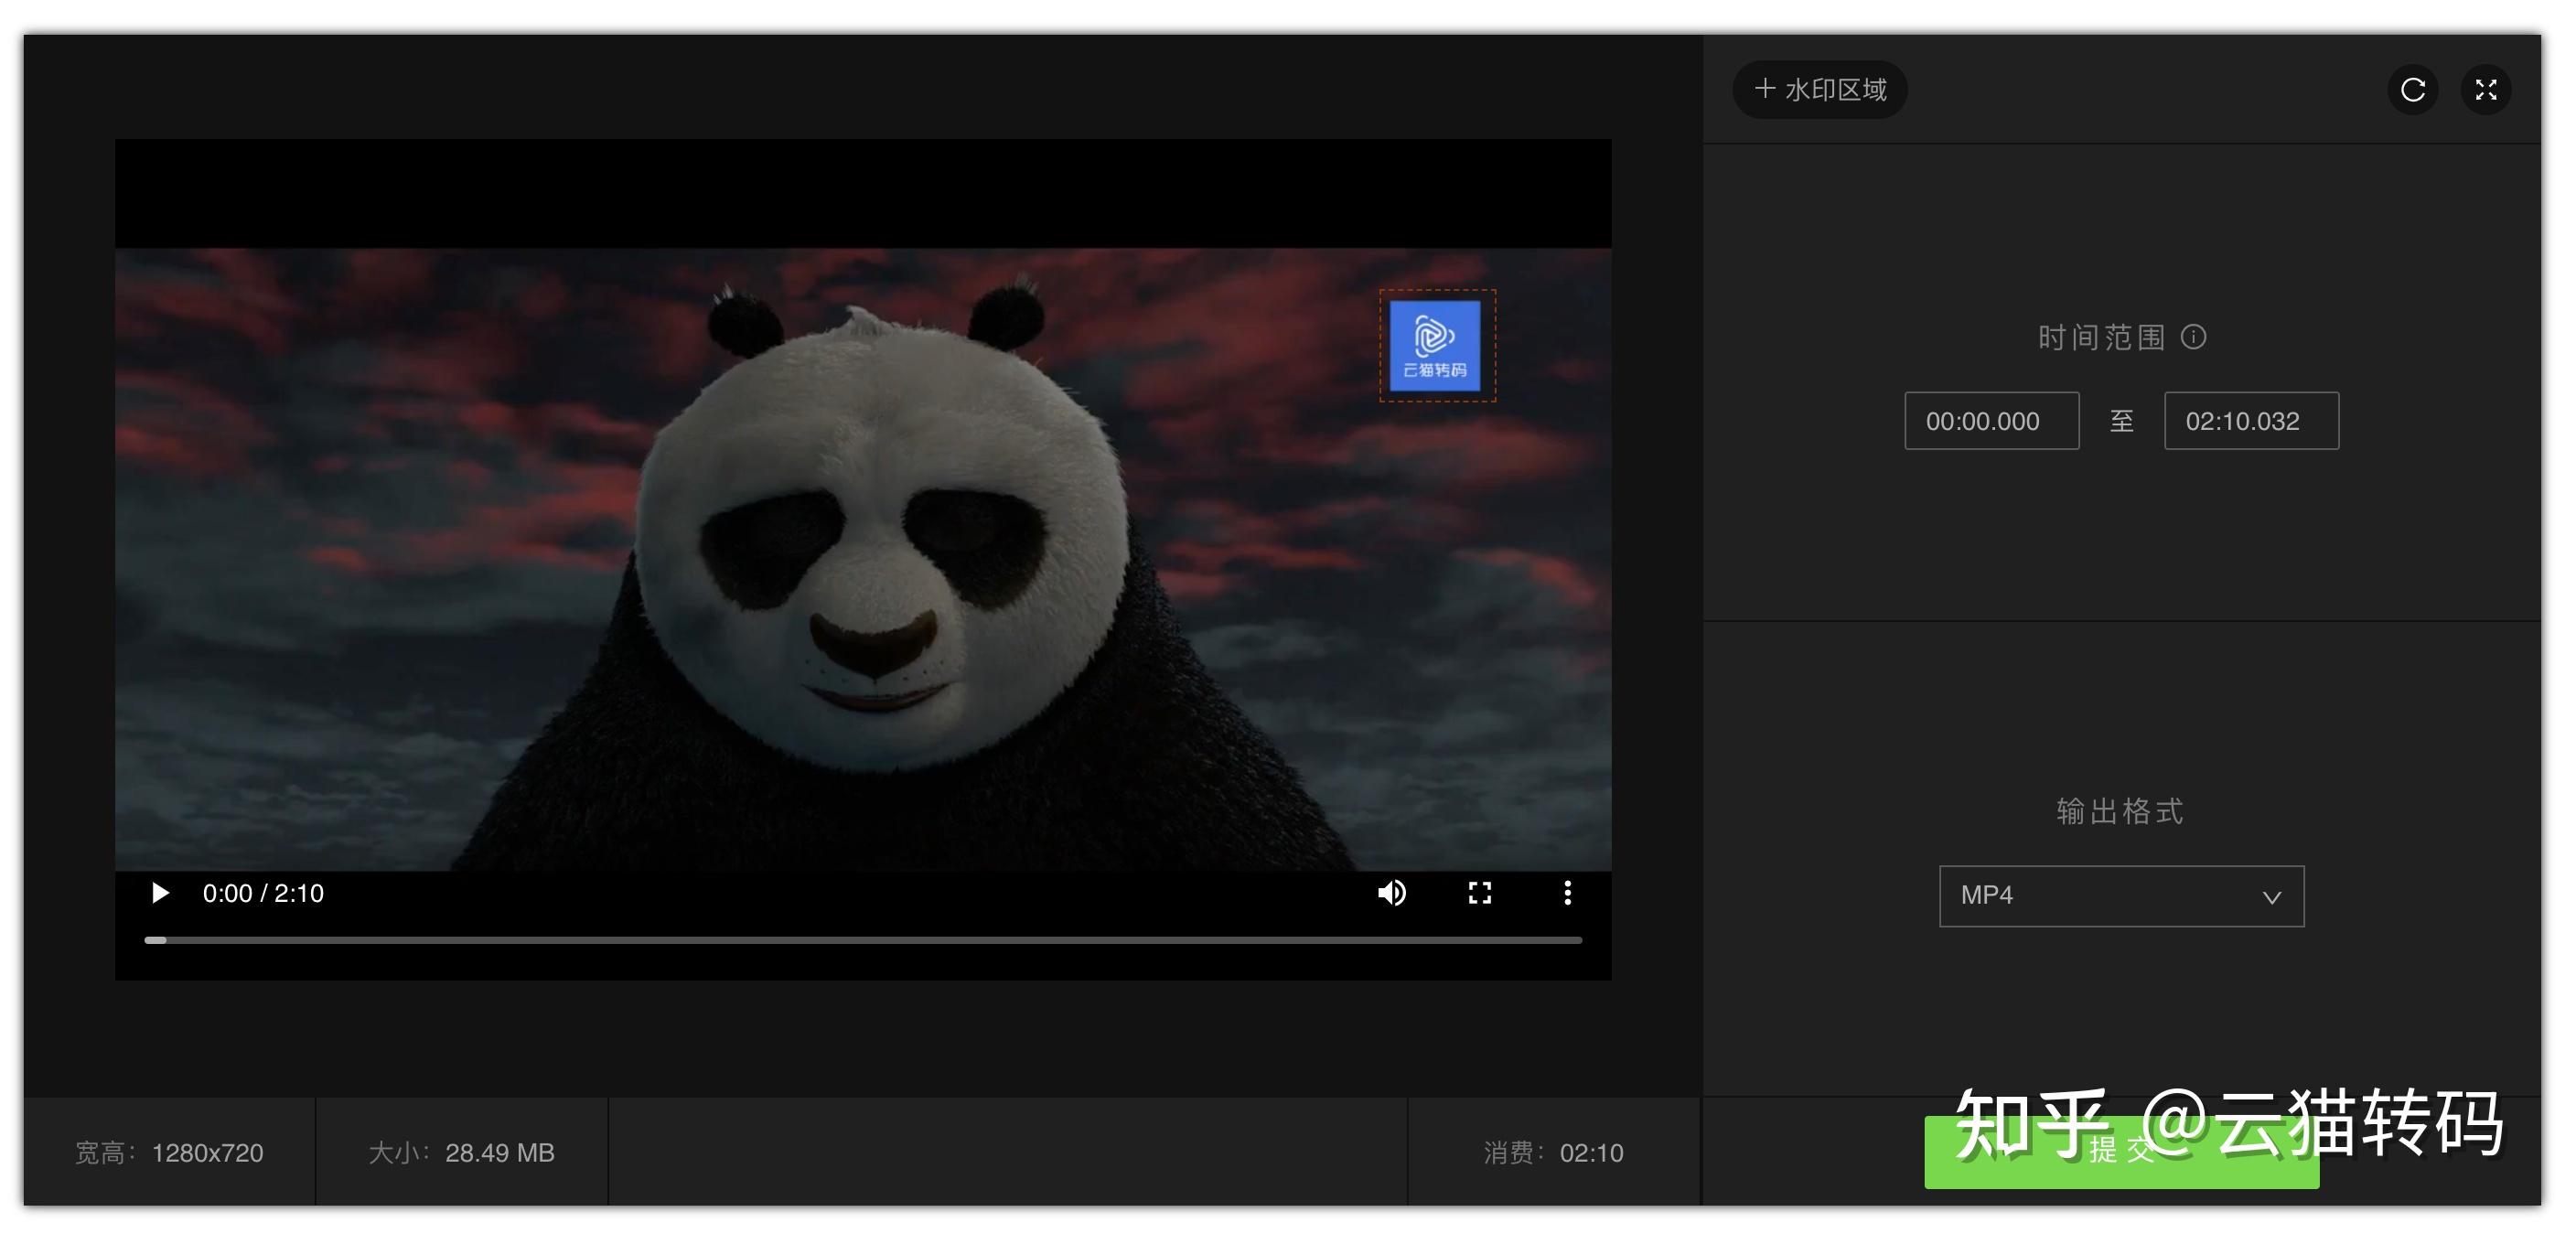Click the 时间范围 label
2576x1233 pixels.
coord(2102,337)
